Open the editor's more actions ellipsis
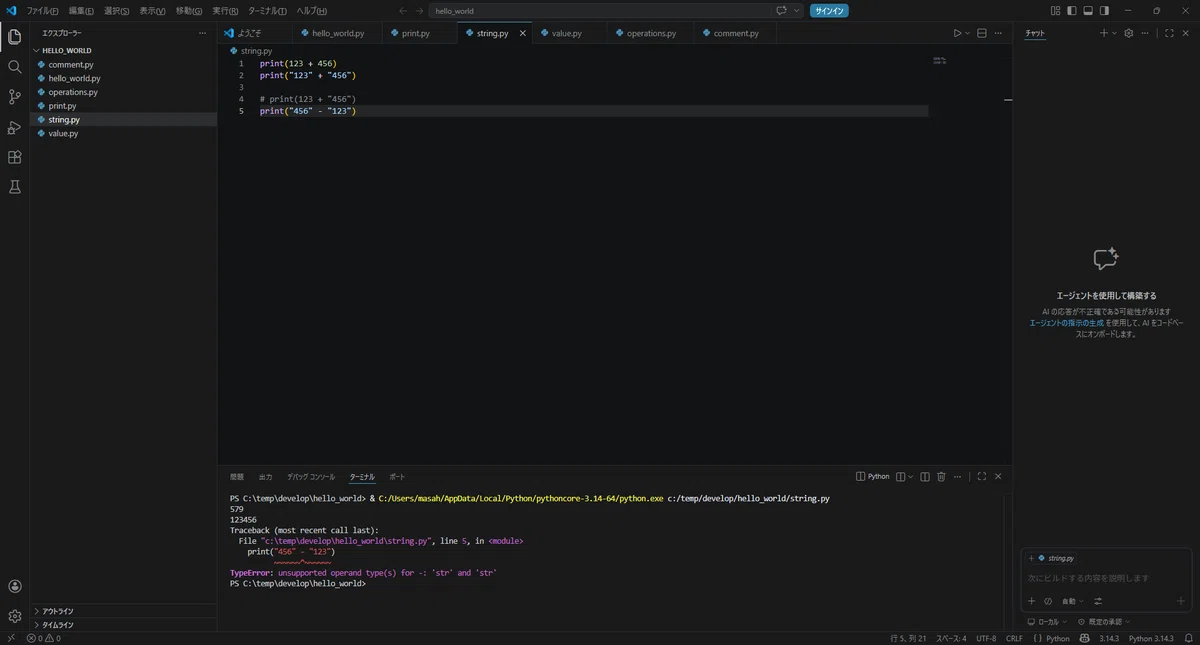1200x645 pixels. [998, 33]
